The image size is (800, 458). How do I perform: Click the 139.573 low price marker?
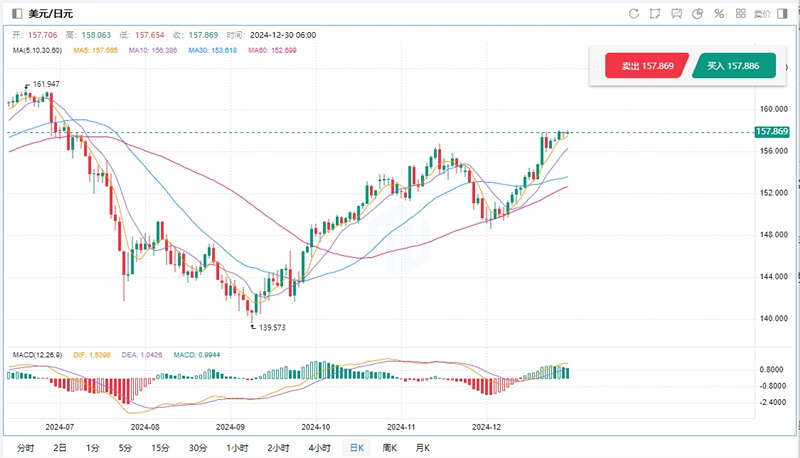point(271,327)
